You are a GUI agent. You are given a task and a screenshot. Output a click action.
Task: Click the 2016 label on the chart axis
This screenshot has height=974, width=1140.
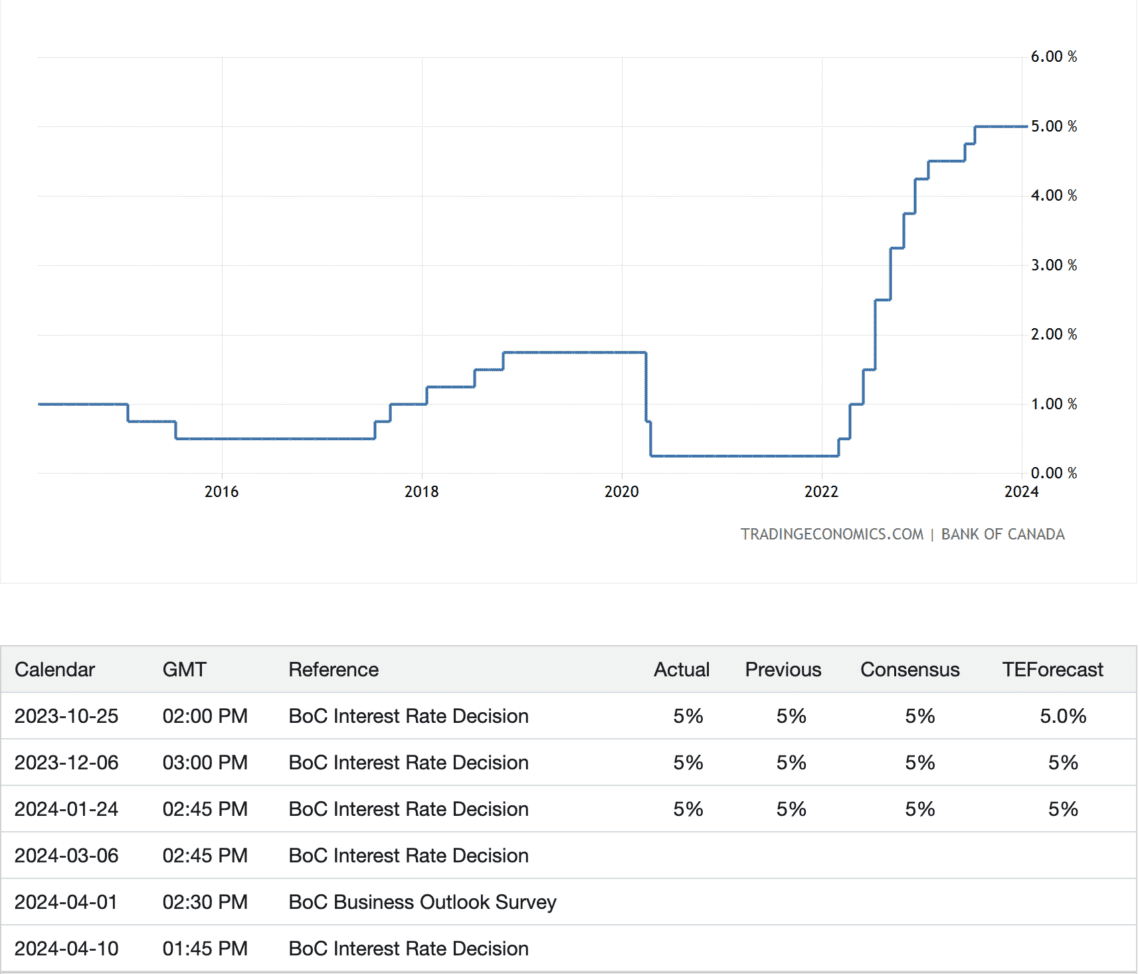click(x=221, y=491)
